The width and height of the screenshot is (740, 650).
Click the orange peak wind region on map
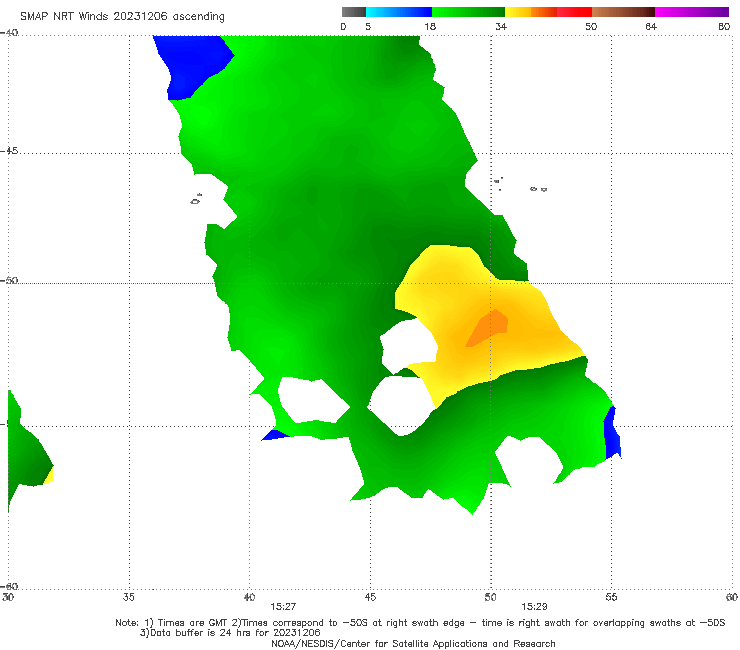click(488, 328)
